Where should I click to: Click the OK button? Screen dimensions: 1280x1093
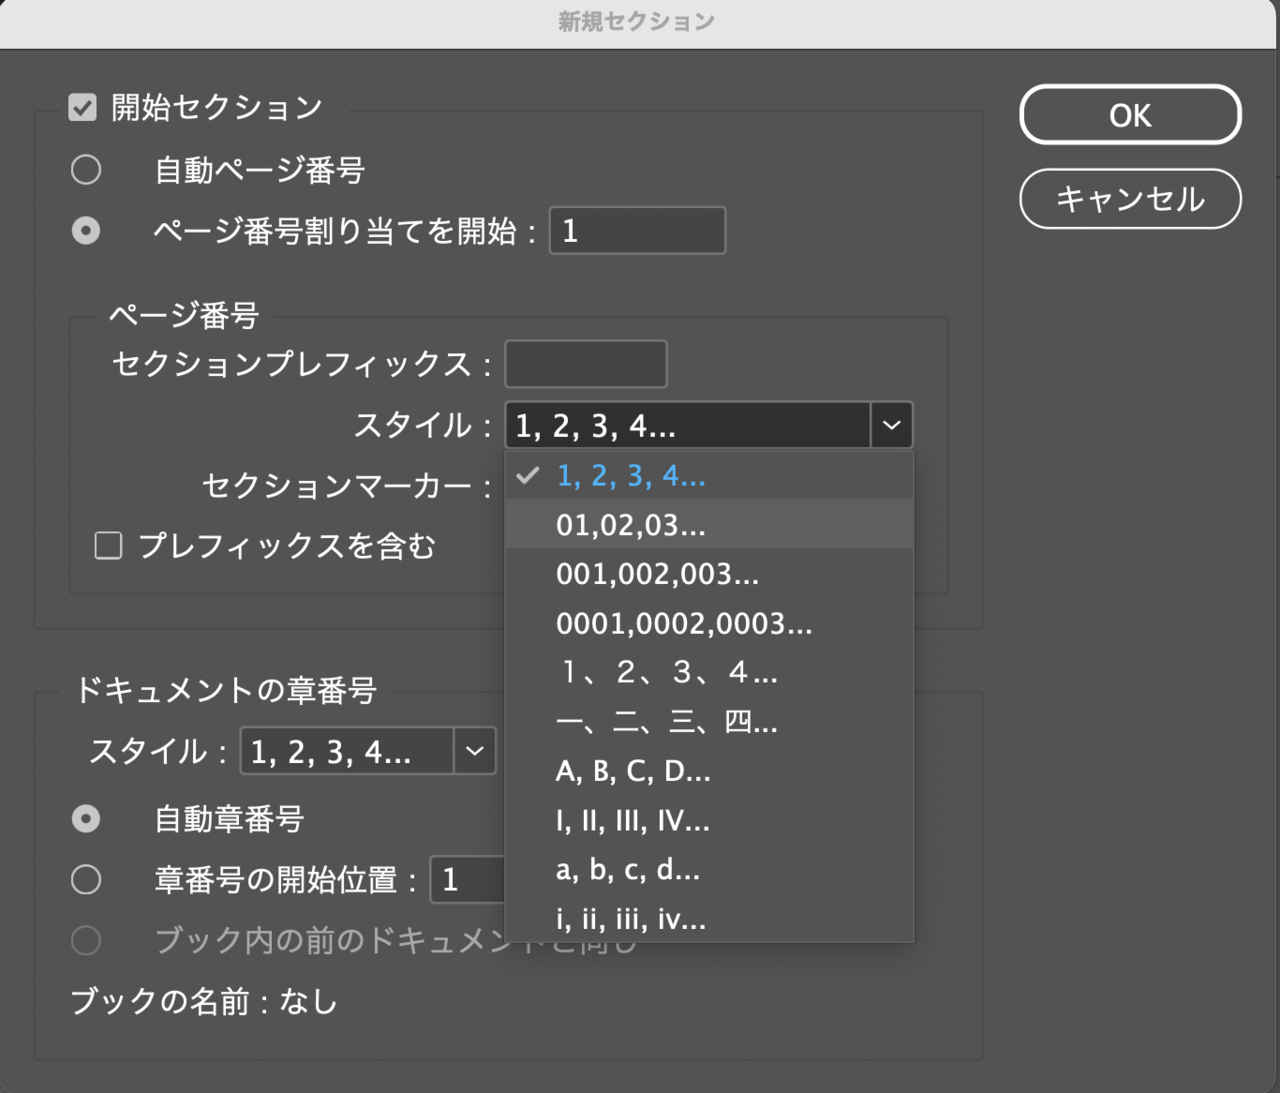click(x=1130, y=115)
